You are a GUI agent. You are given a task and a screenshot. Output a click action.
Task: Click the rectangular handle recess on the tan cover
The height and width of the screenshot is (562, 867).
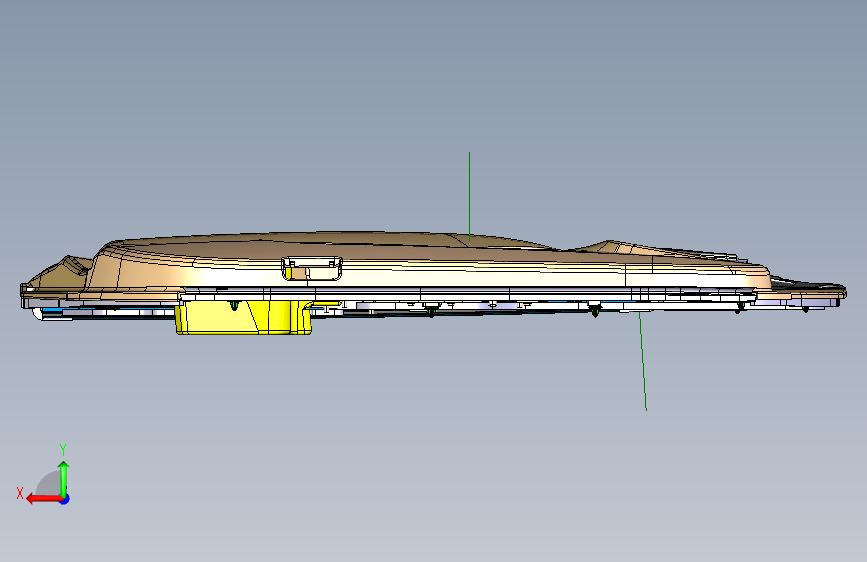point(312,268)
